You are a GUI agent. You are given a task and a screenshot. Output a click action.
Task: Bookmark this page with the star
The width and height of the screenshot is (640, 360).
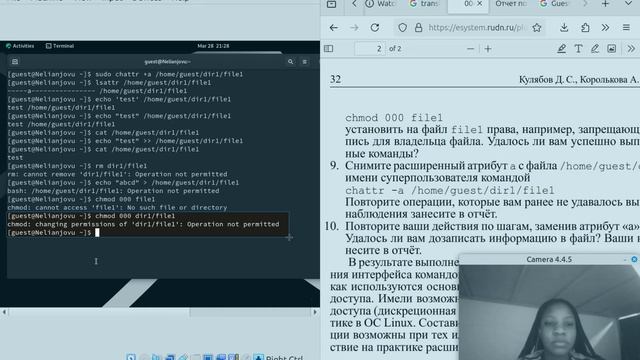coord(537,28)
